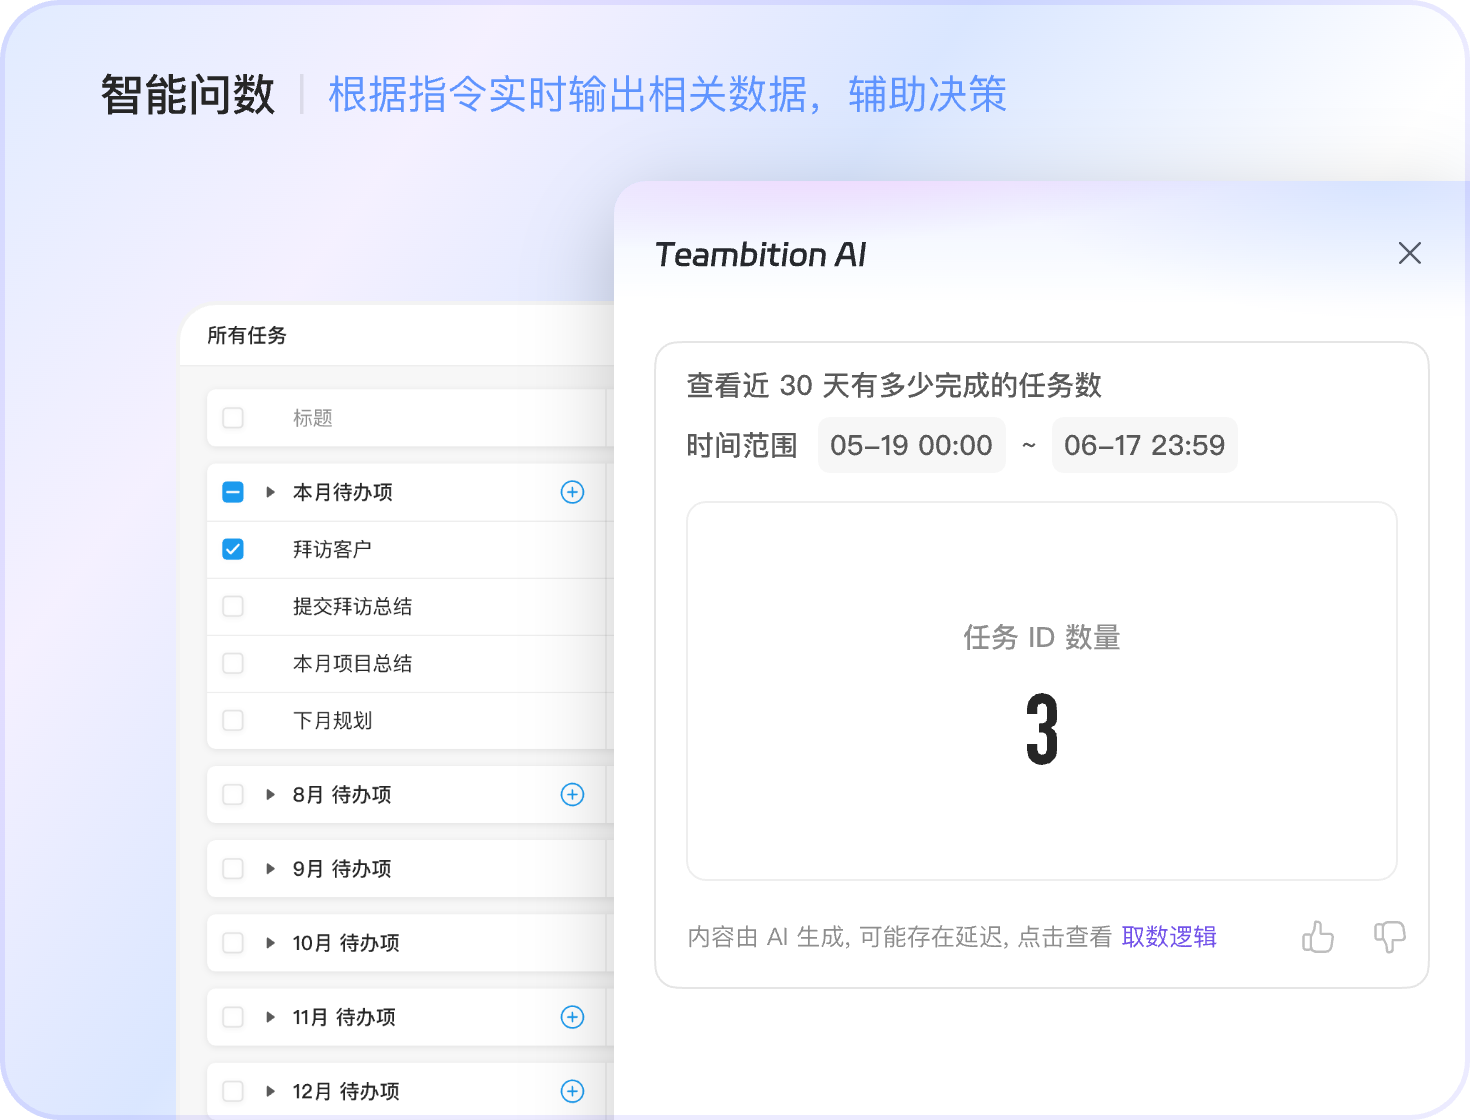Click the 时间范围 label
The image size is (1470, 1120).
(742, 445)
